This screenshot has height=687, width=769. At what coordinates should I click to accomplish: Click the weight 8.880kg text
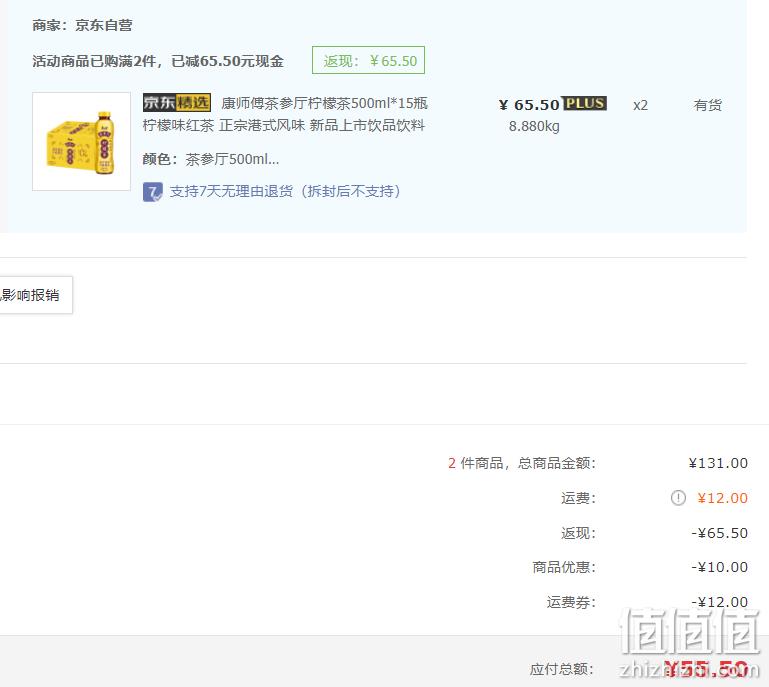coord(534,127)
